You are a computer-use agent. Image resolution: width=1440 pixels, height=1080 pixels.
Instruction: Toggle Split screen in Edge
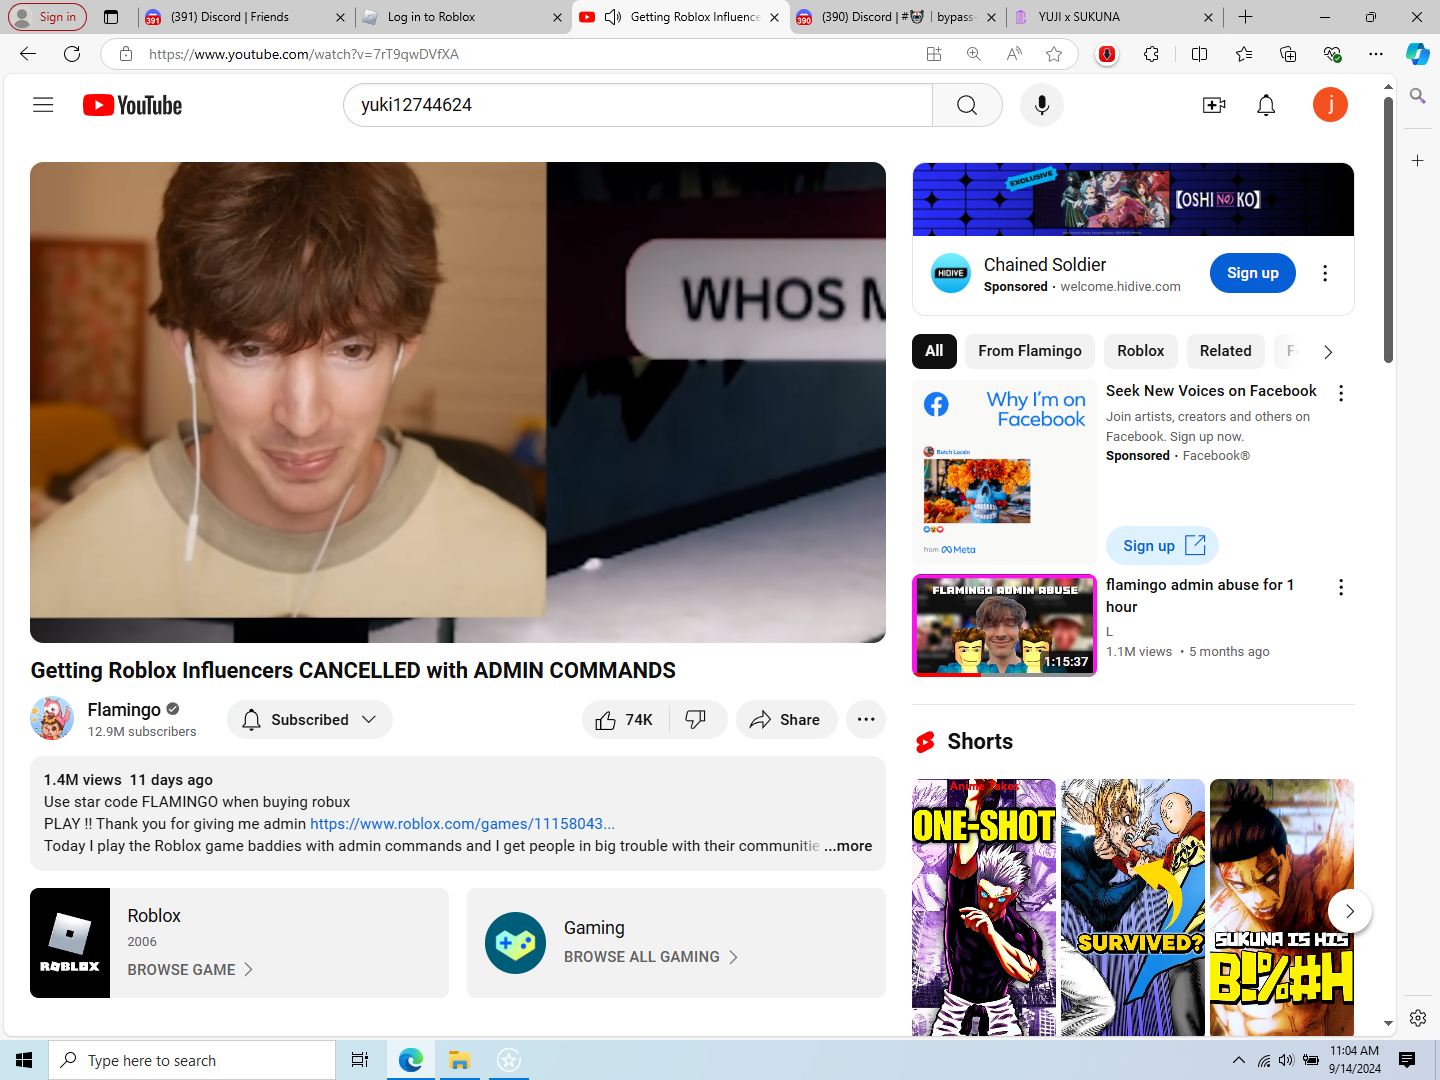1200,54
